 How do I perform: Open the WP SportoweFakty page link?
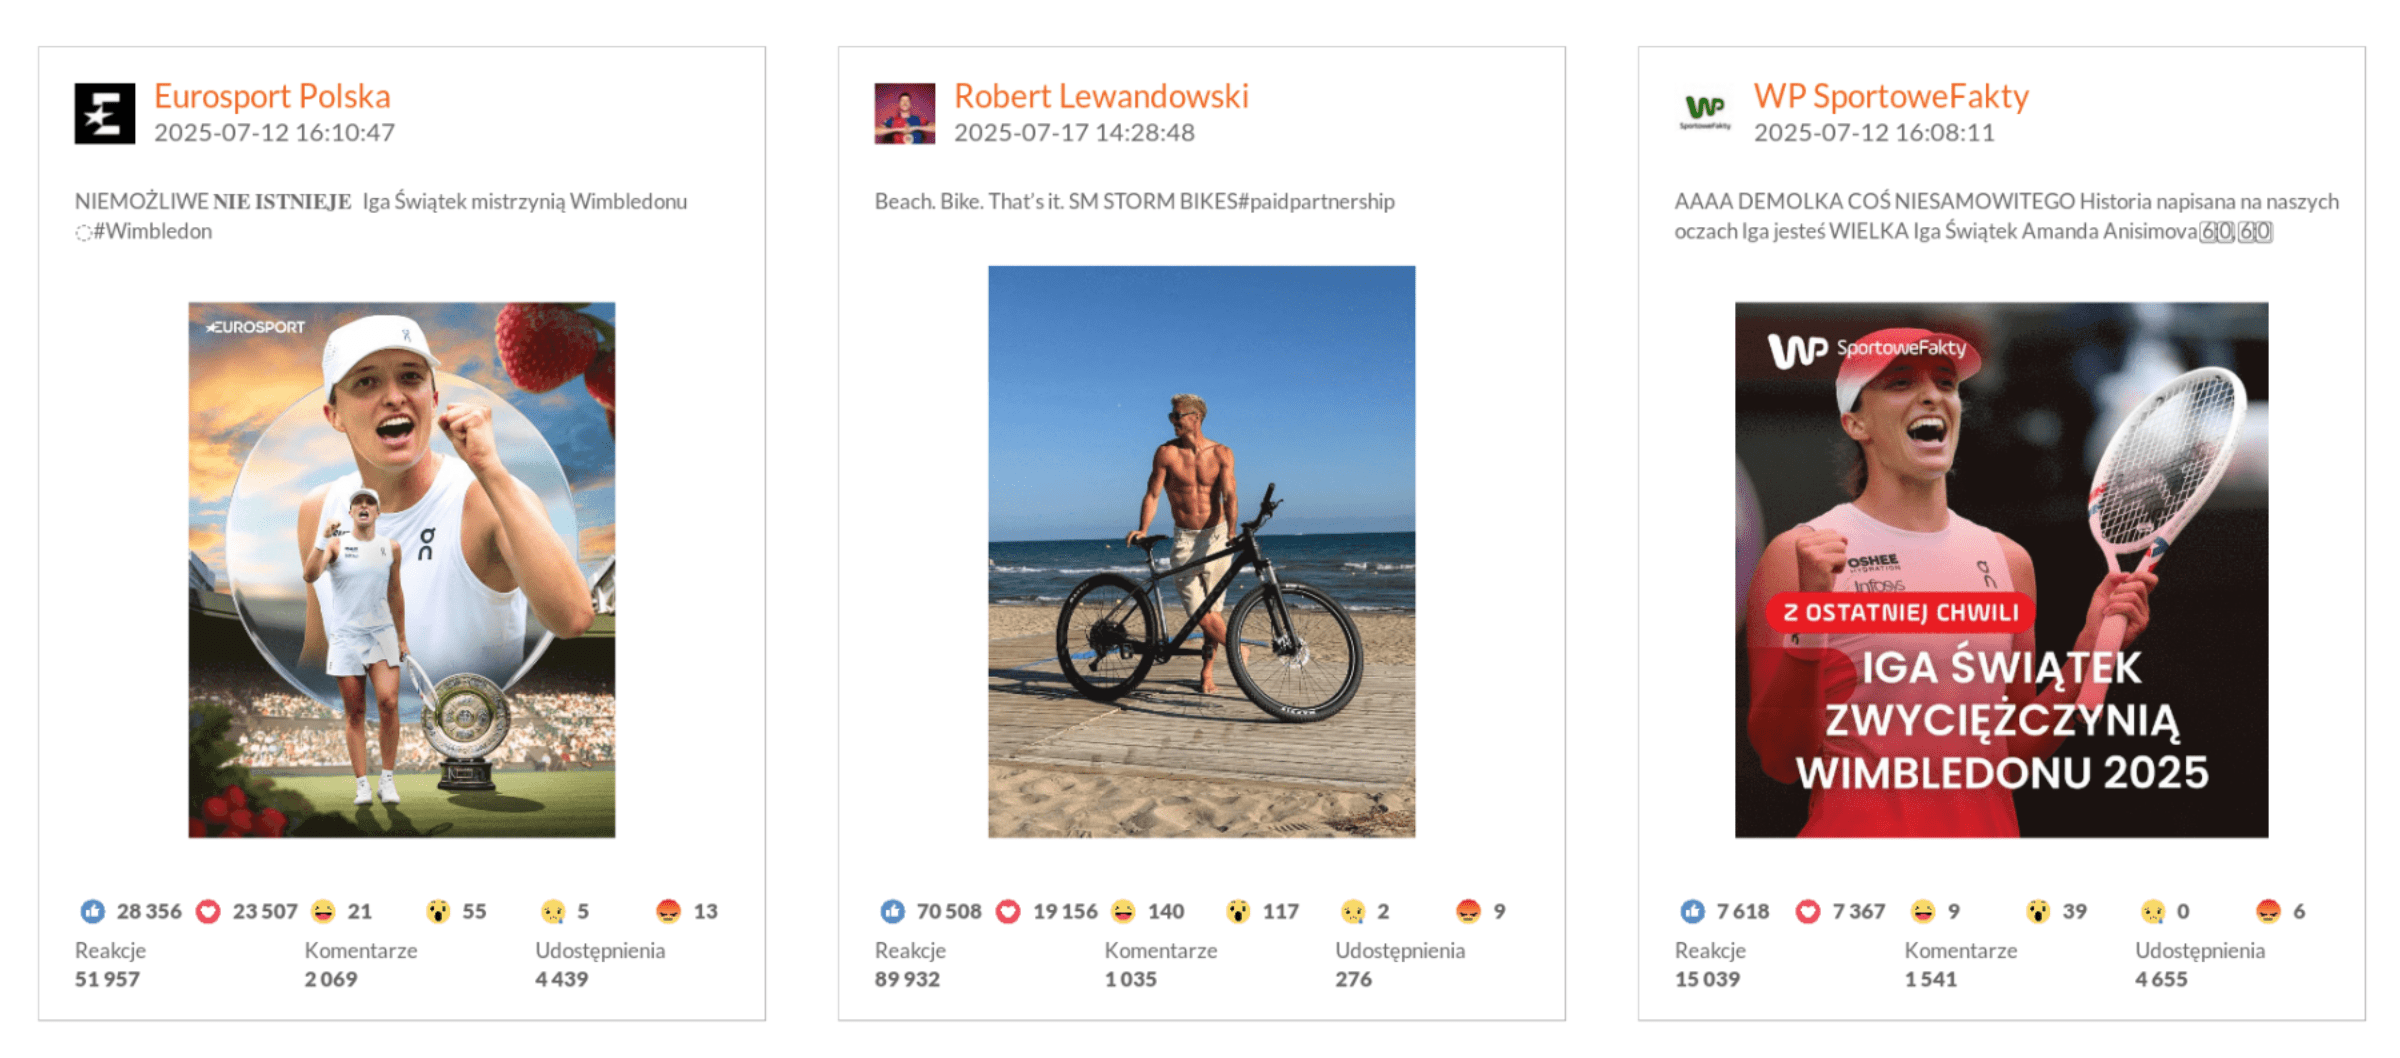tap(1891, 96)
